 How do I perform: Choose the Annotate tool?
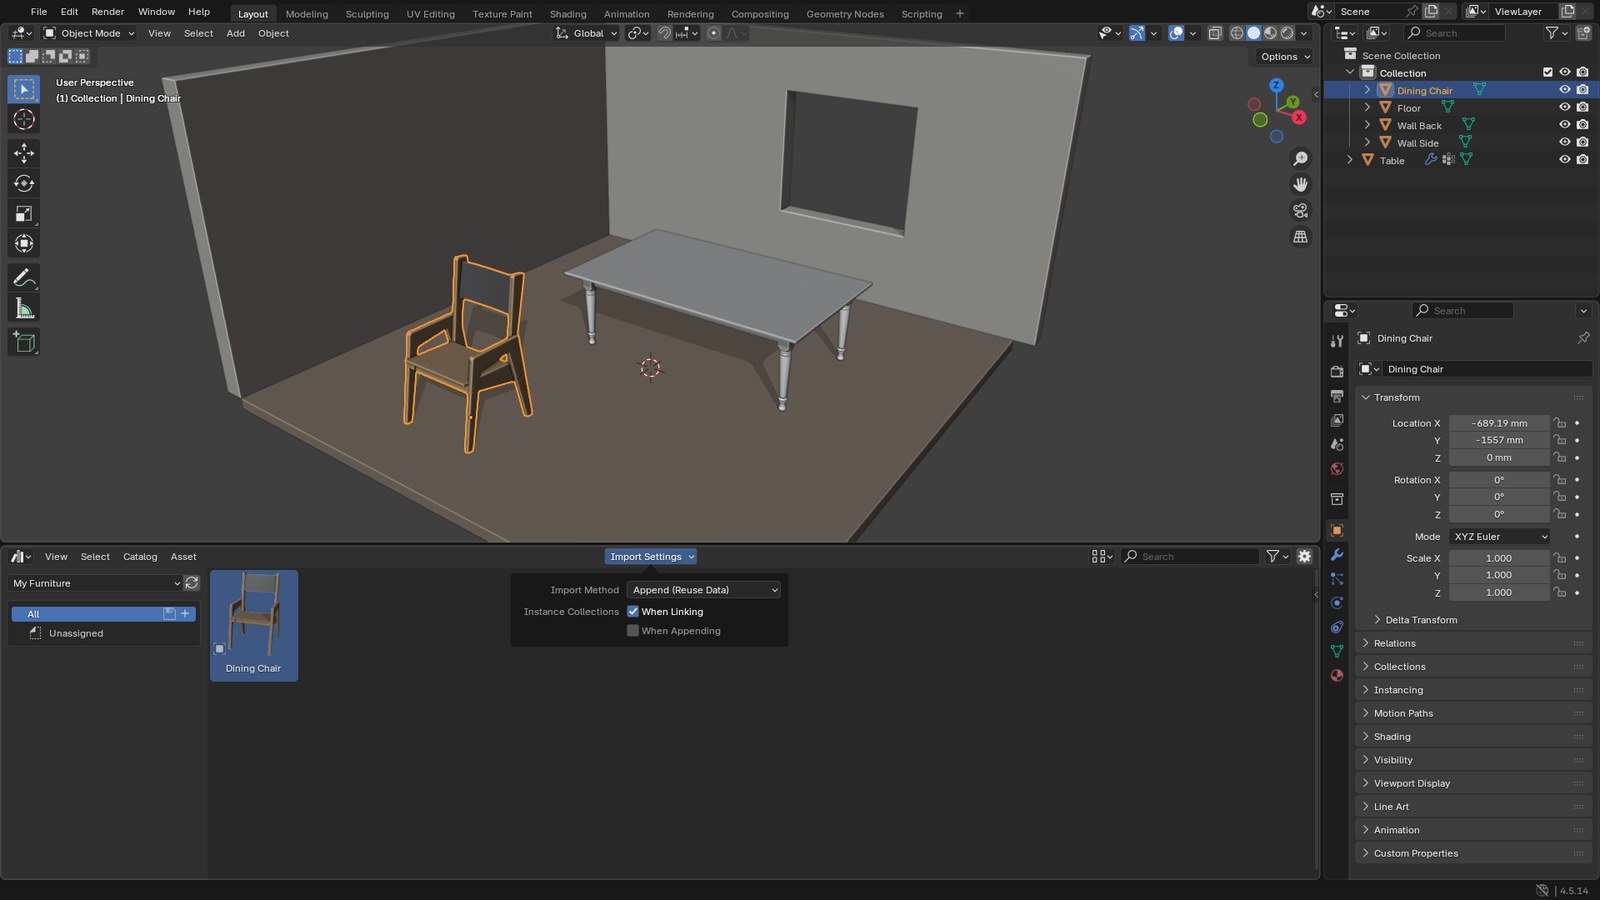(x=24, y=278)
